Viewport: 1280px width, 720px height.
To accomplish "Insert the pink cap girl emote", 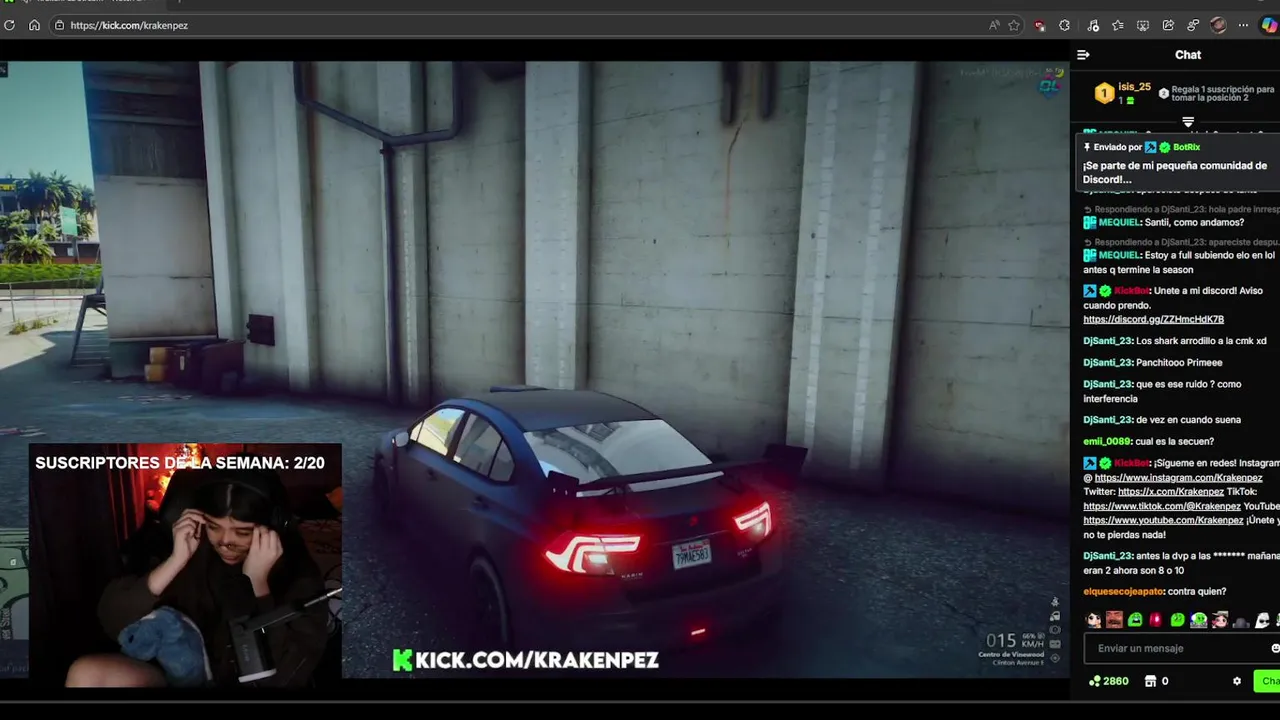I will coord(1219,620).
